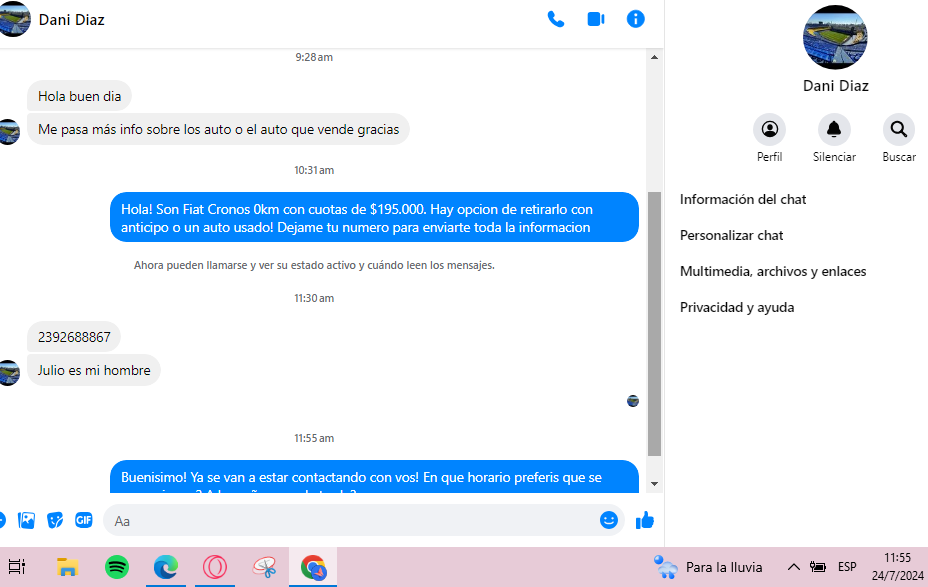The width and height of the screenshot is (928, 587).
Task: Click 'Ahora pueden llamarse' system notice
Action: 314,265
